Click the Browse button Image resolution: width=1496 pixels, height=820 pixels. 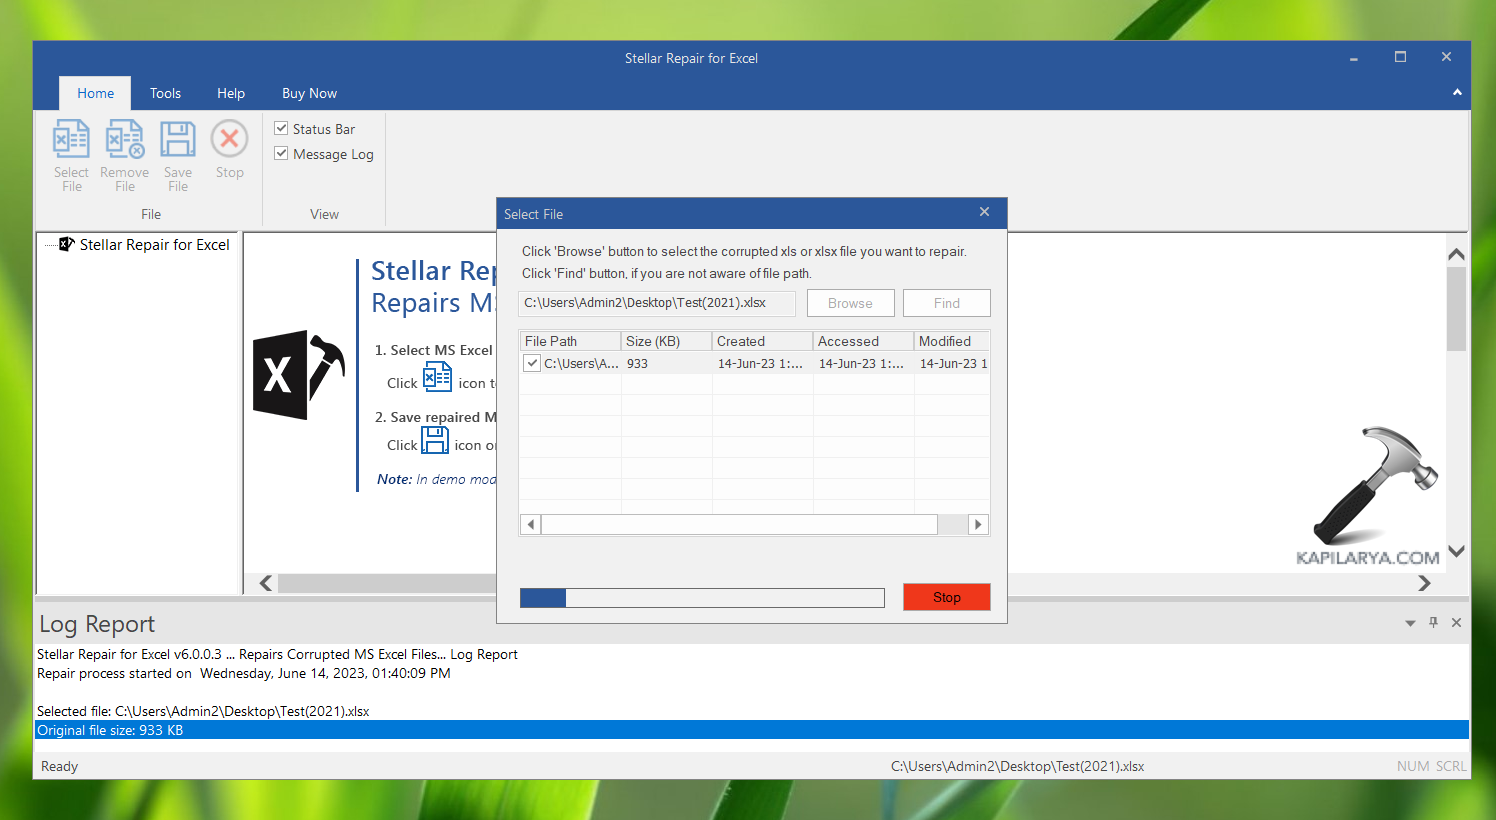coord(850,303)
